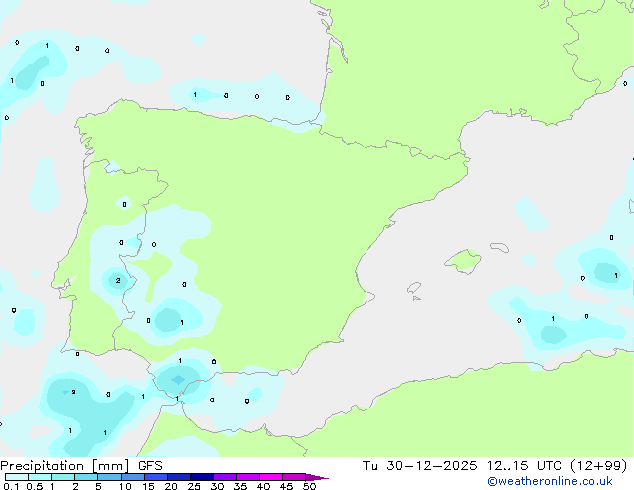634x490 pixels.
Task: Click the Ibiza island outline
Action: (x=414, y=288)
